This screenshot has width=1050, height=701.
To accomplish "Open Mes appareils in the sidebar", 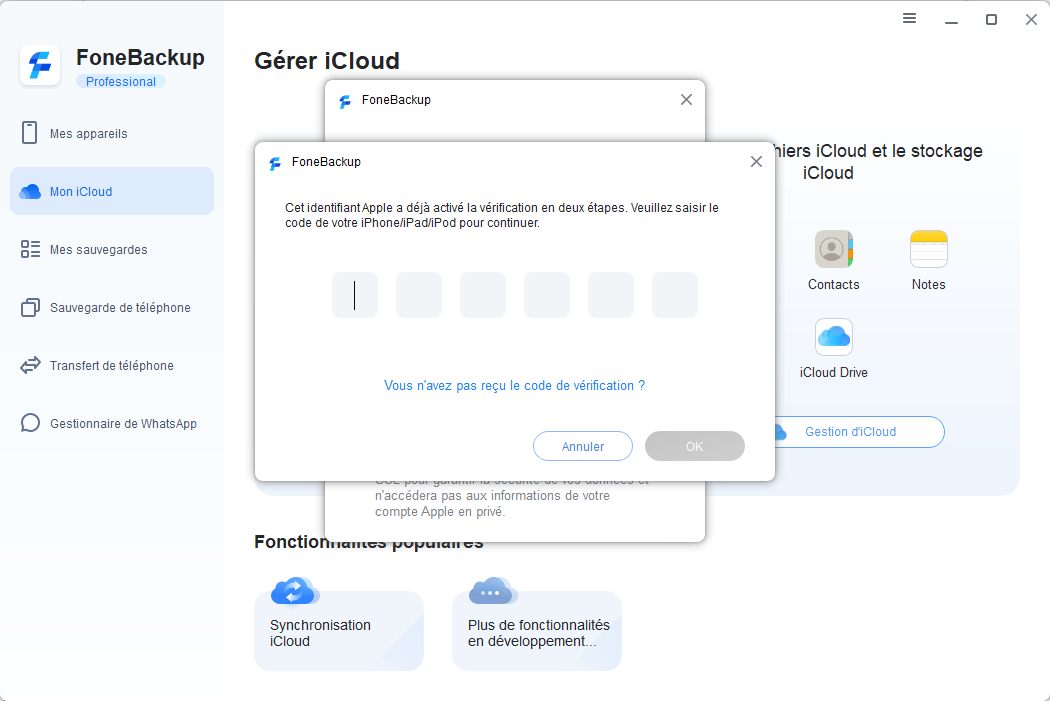I will pyautogui.click(x=112, y=133).
